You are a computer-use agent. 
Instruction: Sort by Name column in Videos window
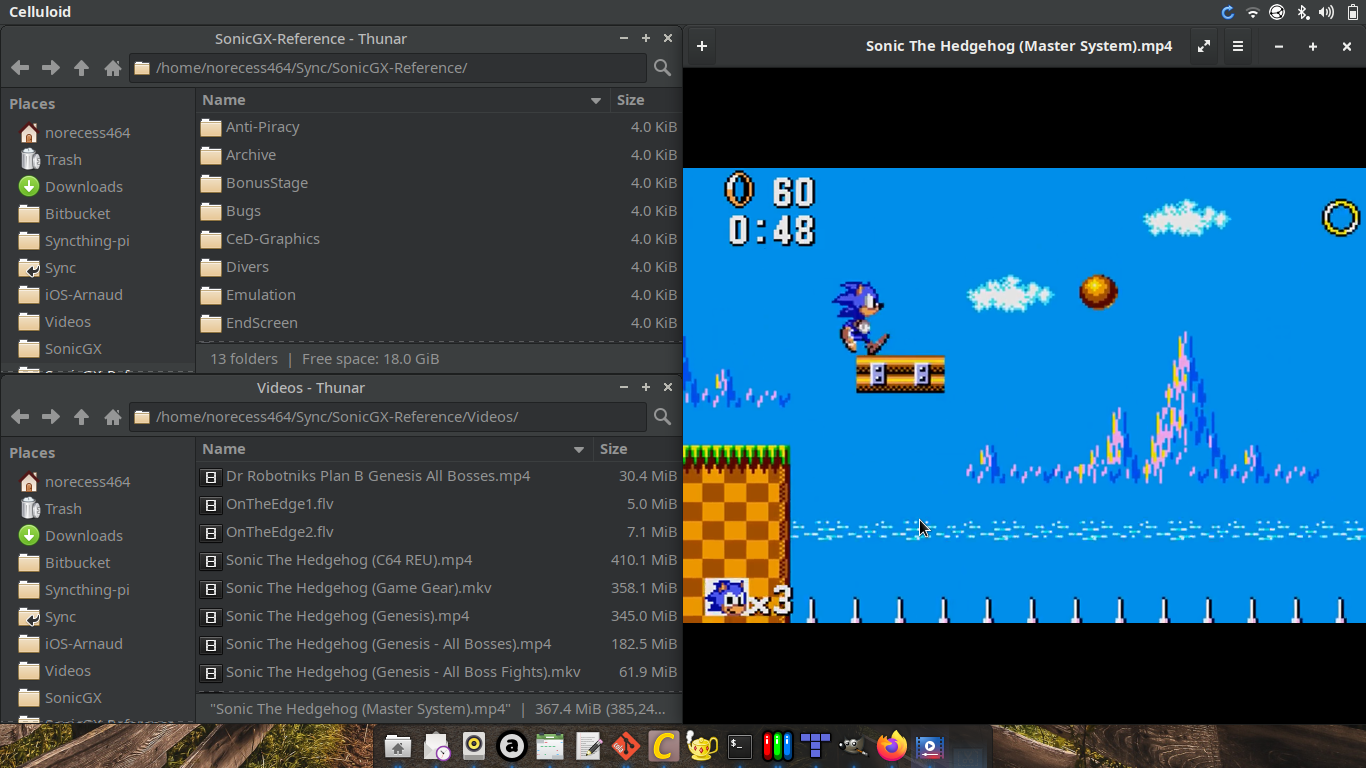click(x=394, y=449)
